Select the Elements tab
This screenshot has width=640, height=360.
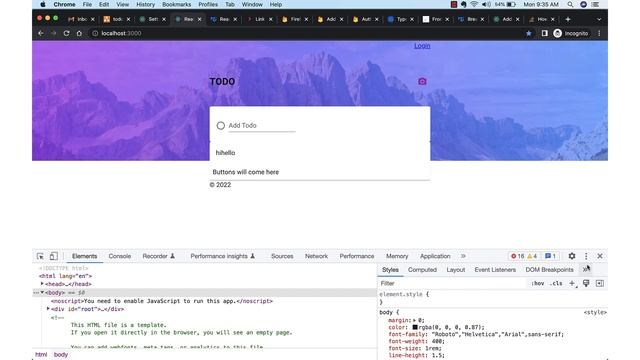pyautogui.click(x=84, y=256)
